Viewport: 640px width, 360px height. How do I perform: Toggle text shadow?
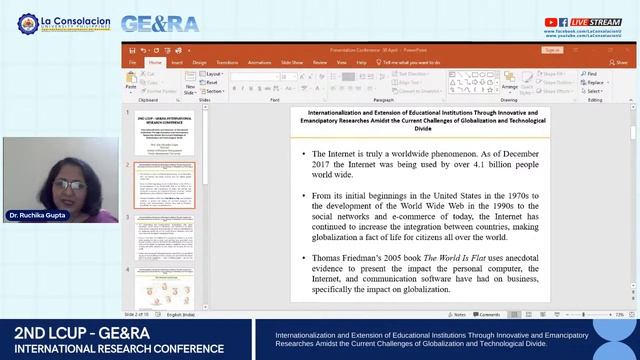point(260,88)
